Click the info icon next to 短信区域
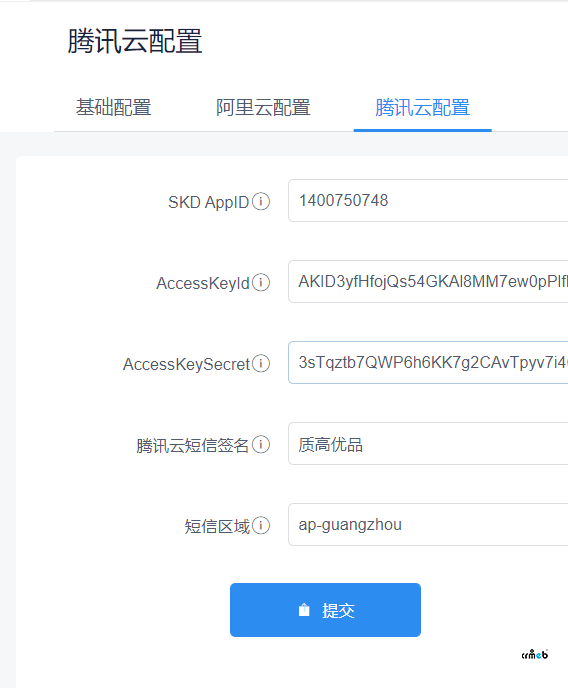568x688 pixels. point(261,525)
